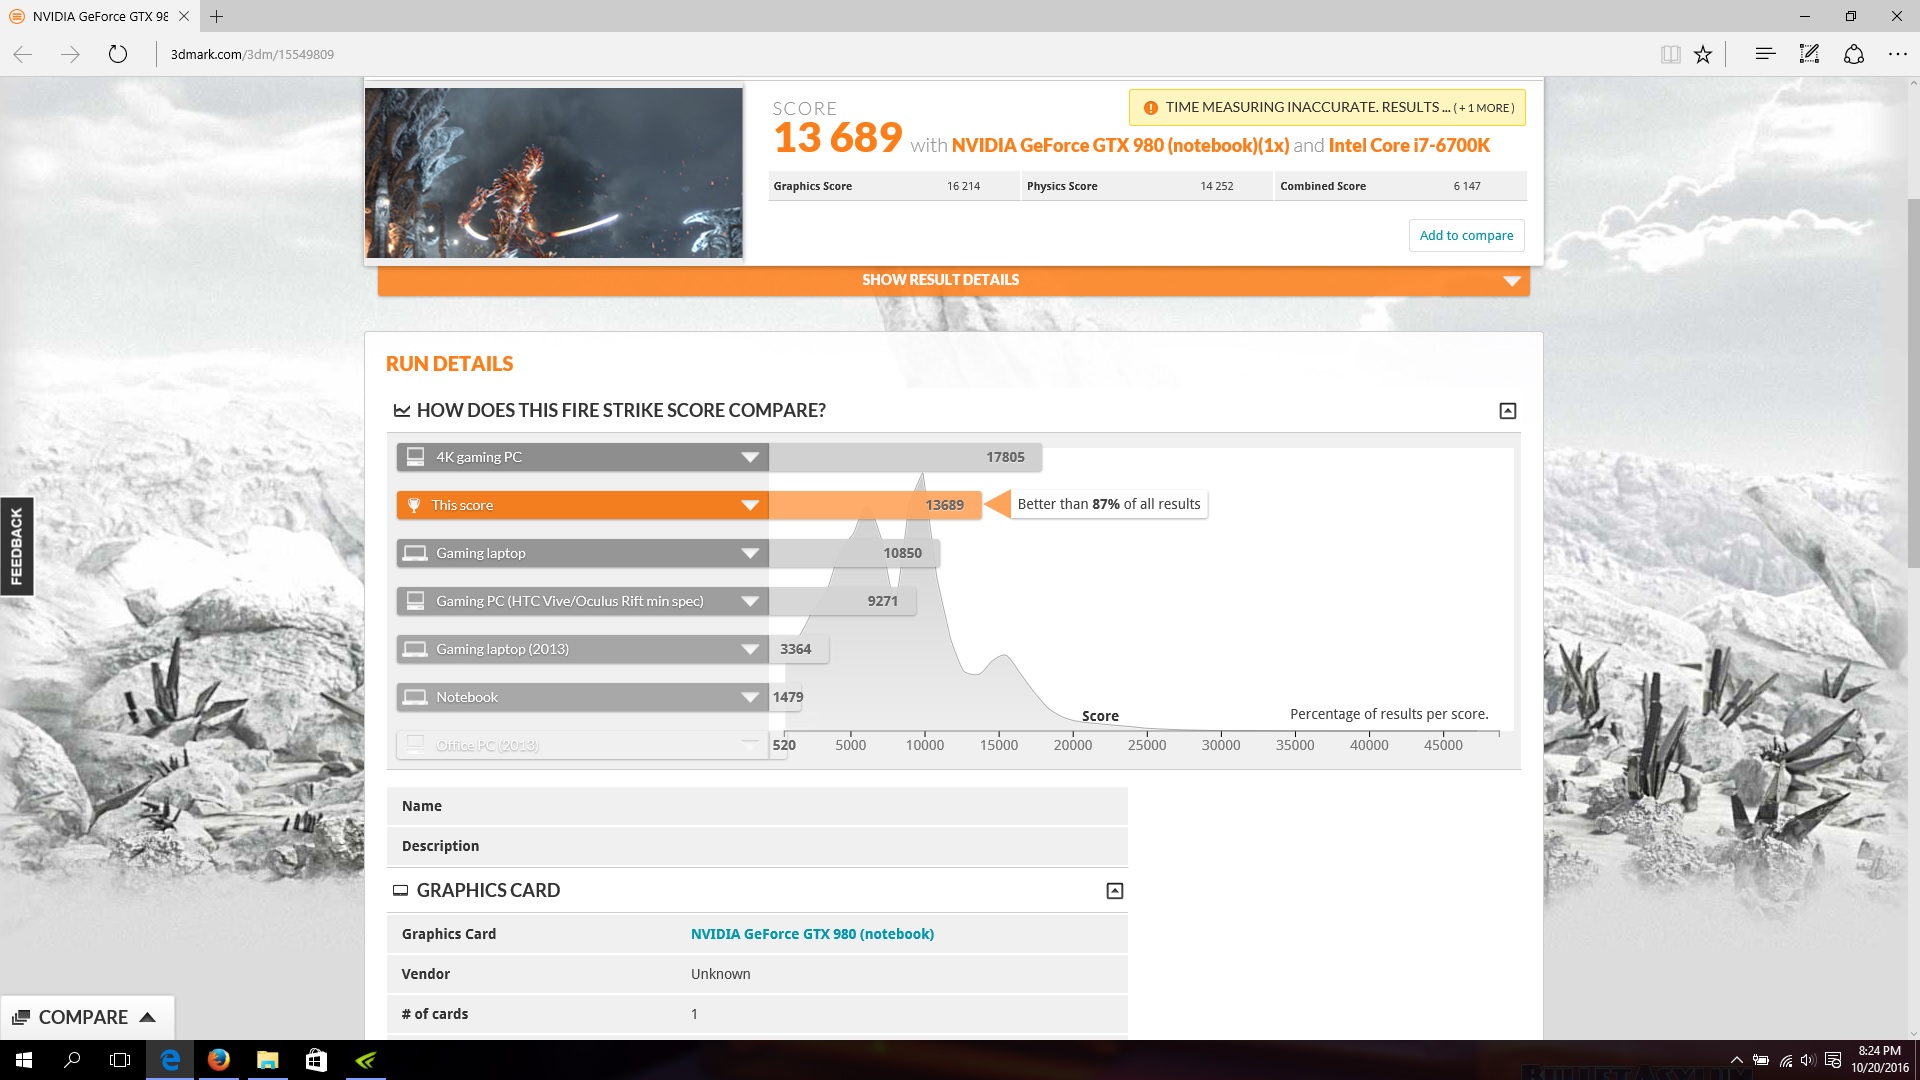Open NVIDIA app on taskbar
This screenshot has width=1920, height=1080.
365,1060
